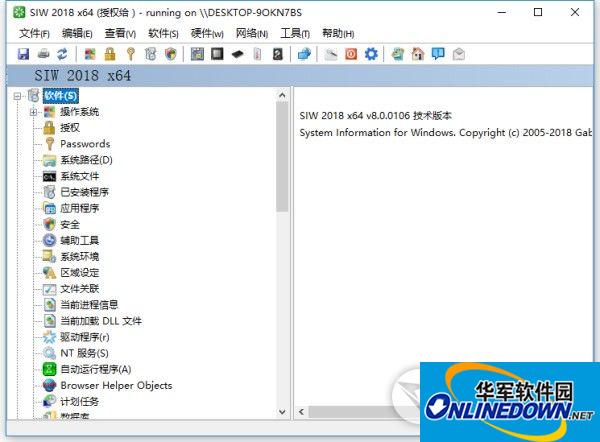The width and height of the screenshot is (600, 442).
Task: Select the 已安装程序 tree item
Action: [85, 192]
